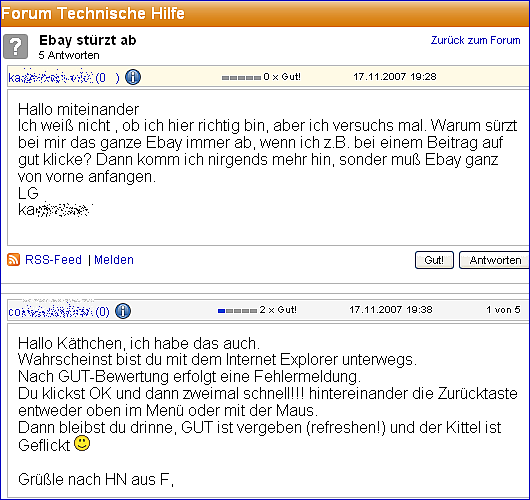Viewport: 530px width, 500px height.
Task: Open the "Zurück zum Forum" link
Action: (x=475, y=41)
